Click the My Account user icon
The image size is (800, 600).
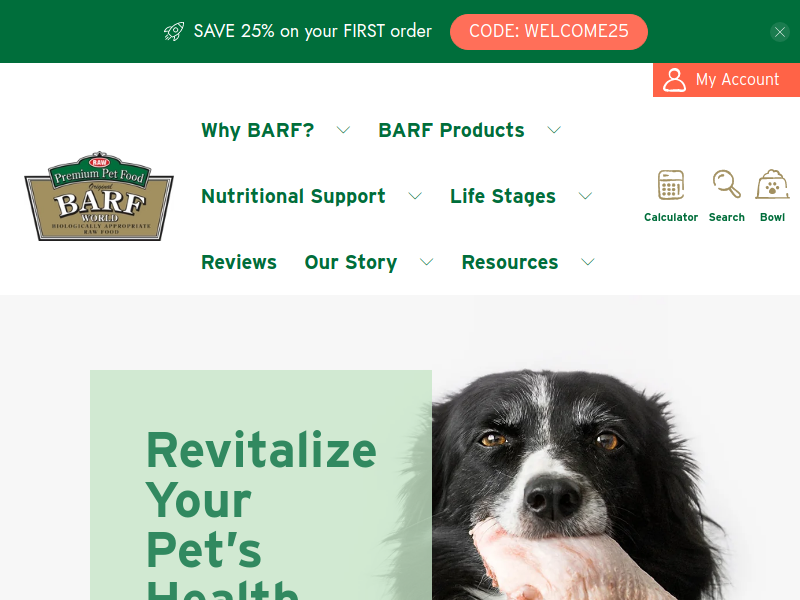674,80
